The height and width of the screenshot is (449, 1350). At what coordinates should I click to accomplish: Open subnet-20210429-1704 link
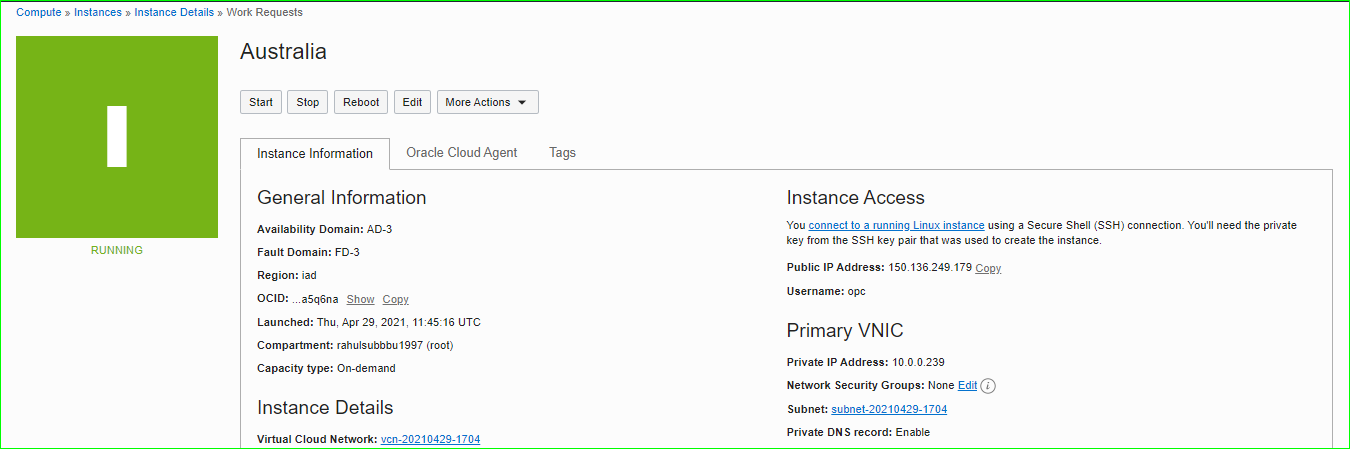(888, 410)
